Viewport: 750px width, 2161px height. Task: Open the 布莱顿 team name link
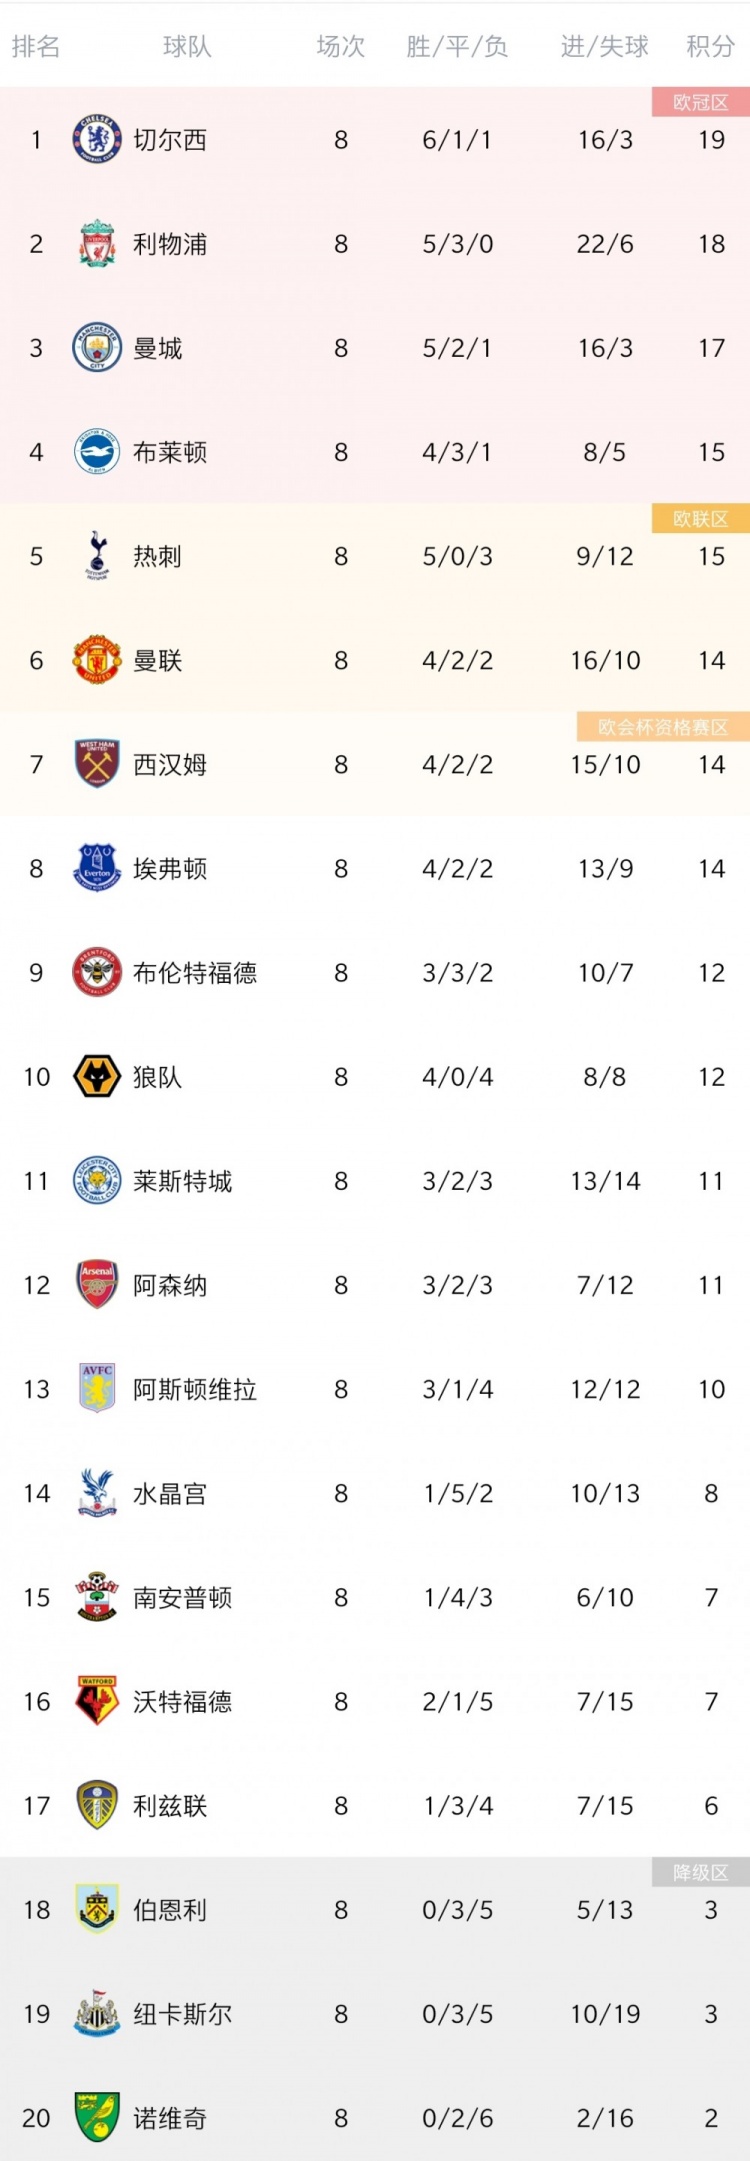tap(170, 453)
